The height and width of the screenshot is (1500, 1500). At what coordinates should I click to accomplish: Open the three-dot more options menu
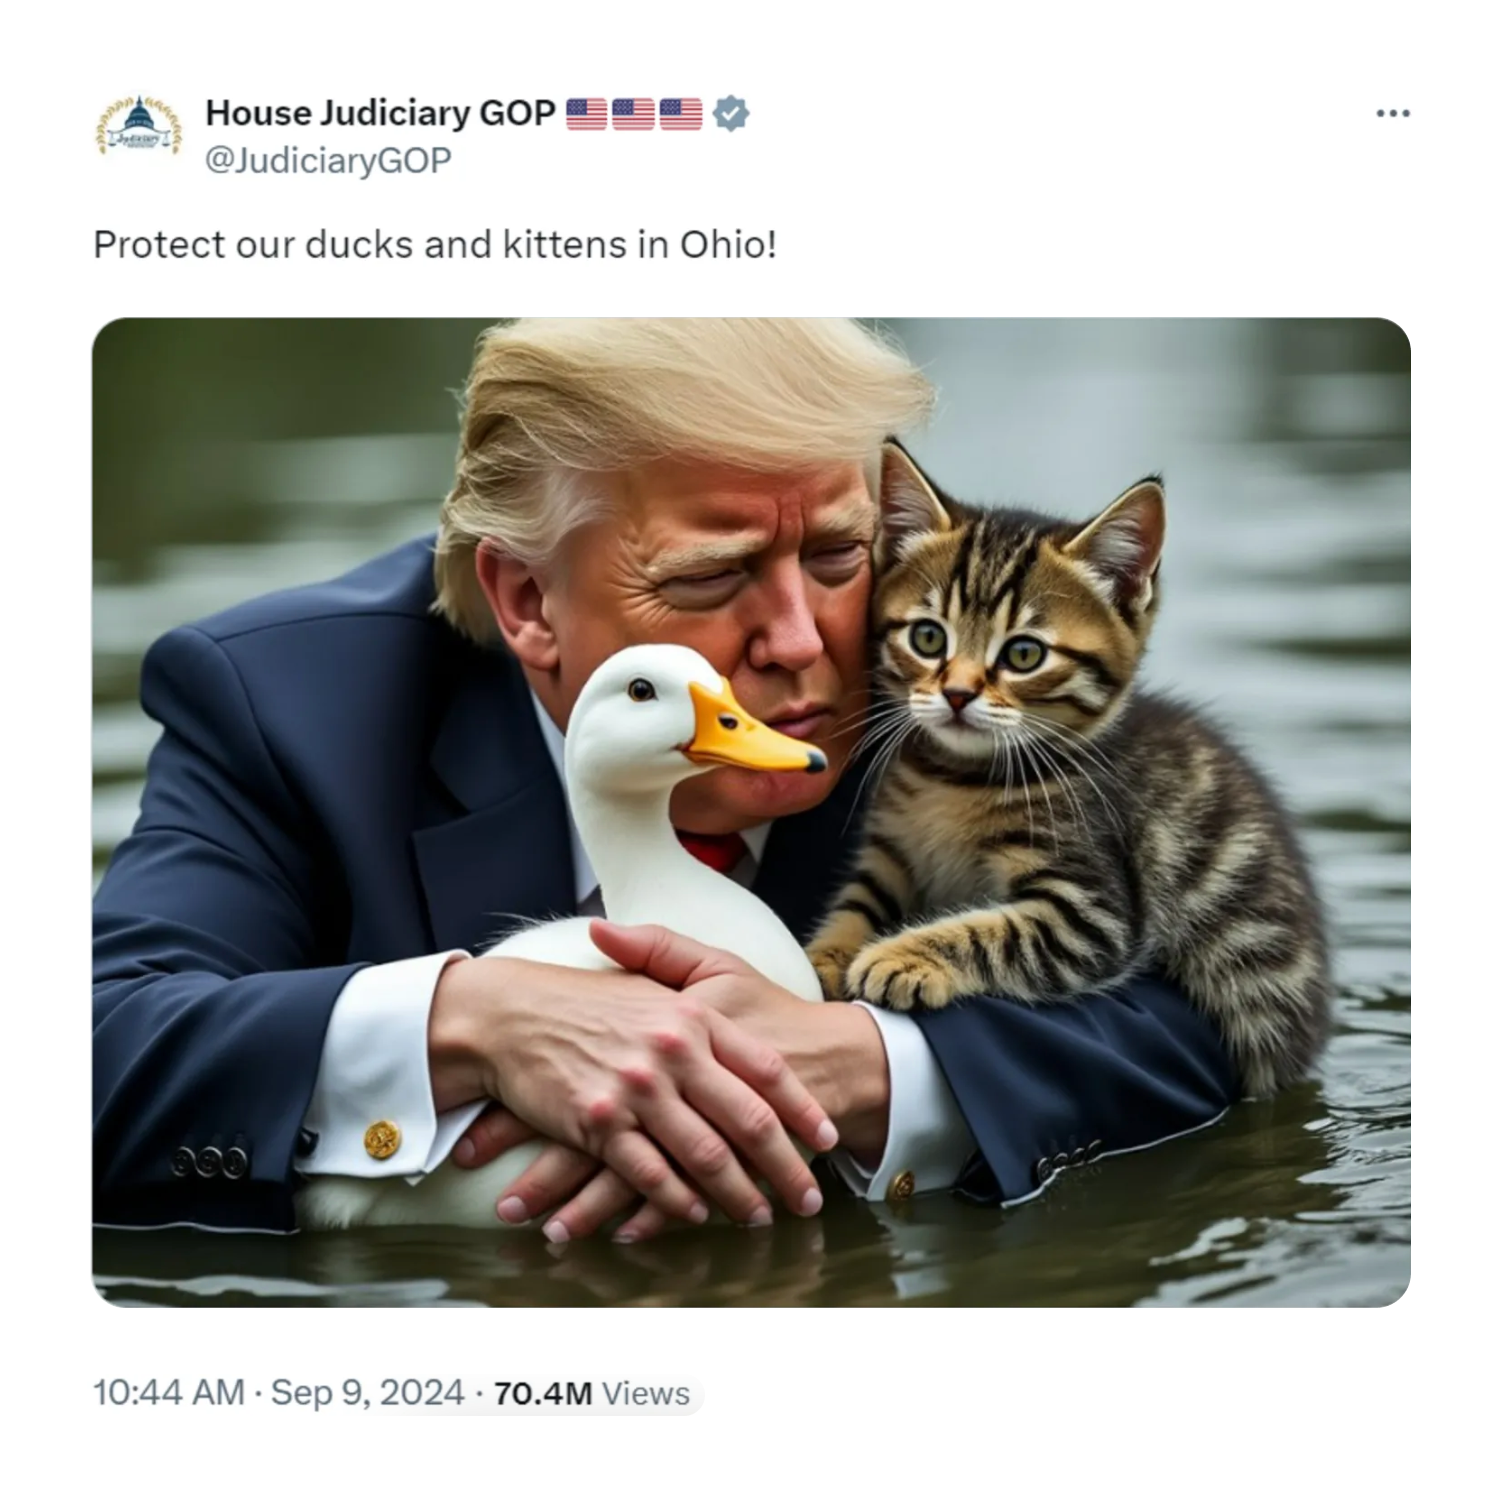coord(1392,114)
